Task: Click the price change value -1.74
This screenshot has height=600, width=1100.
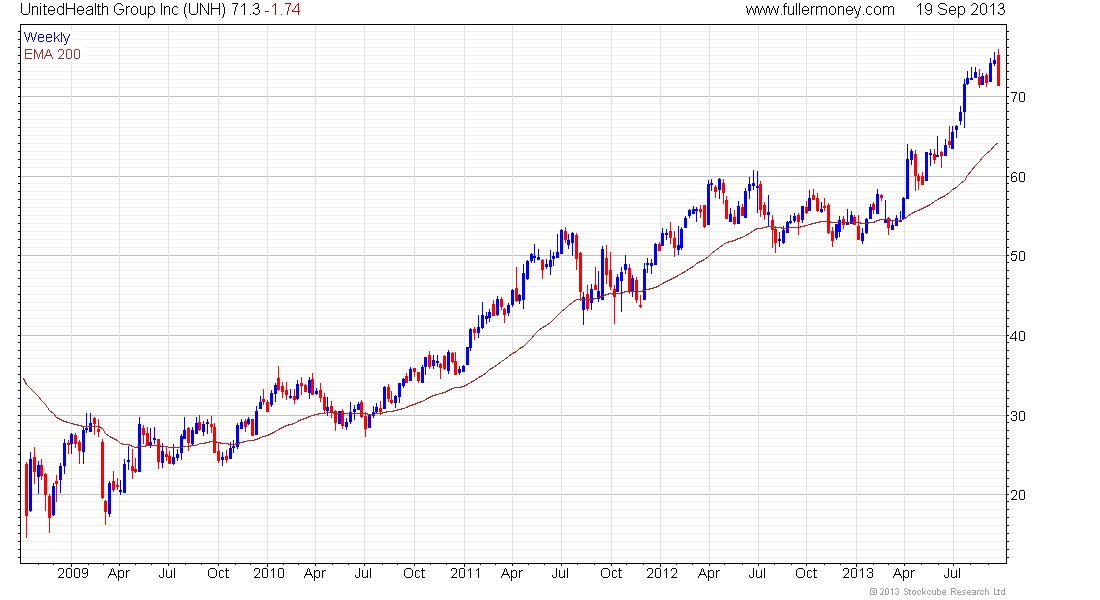Action: [282, 10]
